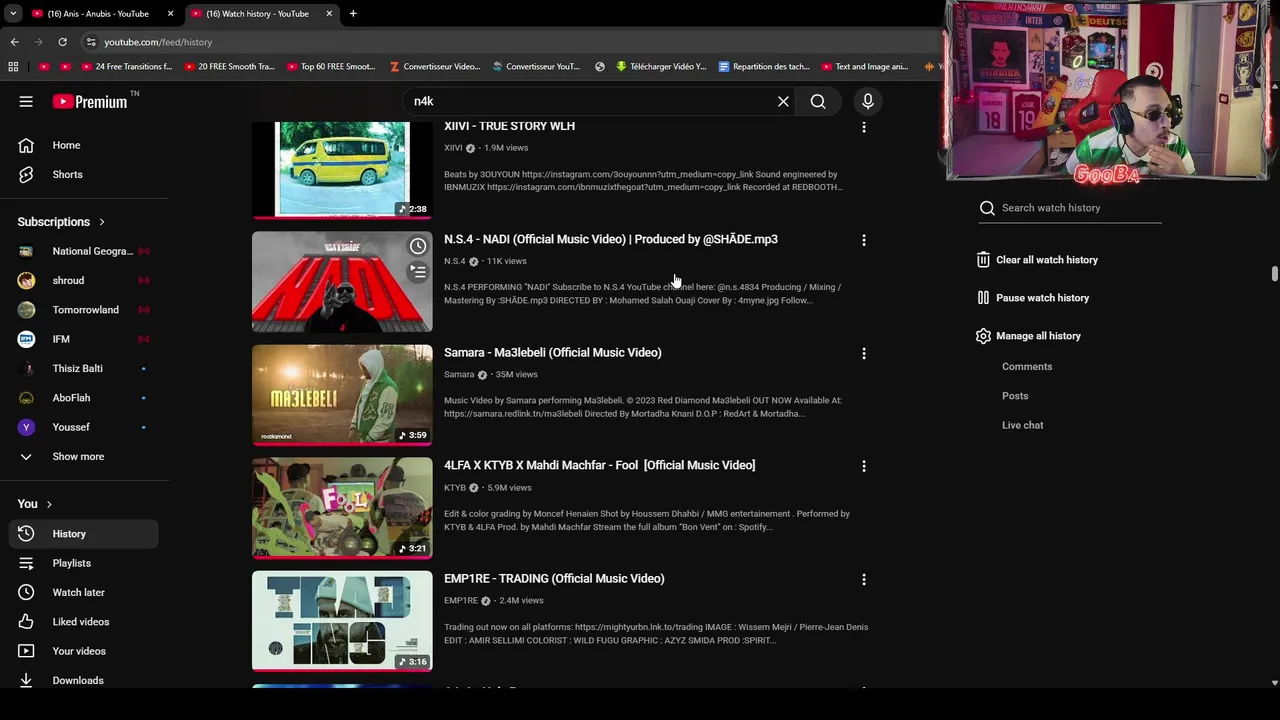
Task: Open more actions for 4LFA Fool video
Action: pyautogui.click(x=864, y=466)
